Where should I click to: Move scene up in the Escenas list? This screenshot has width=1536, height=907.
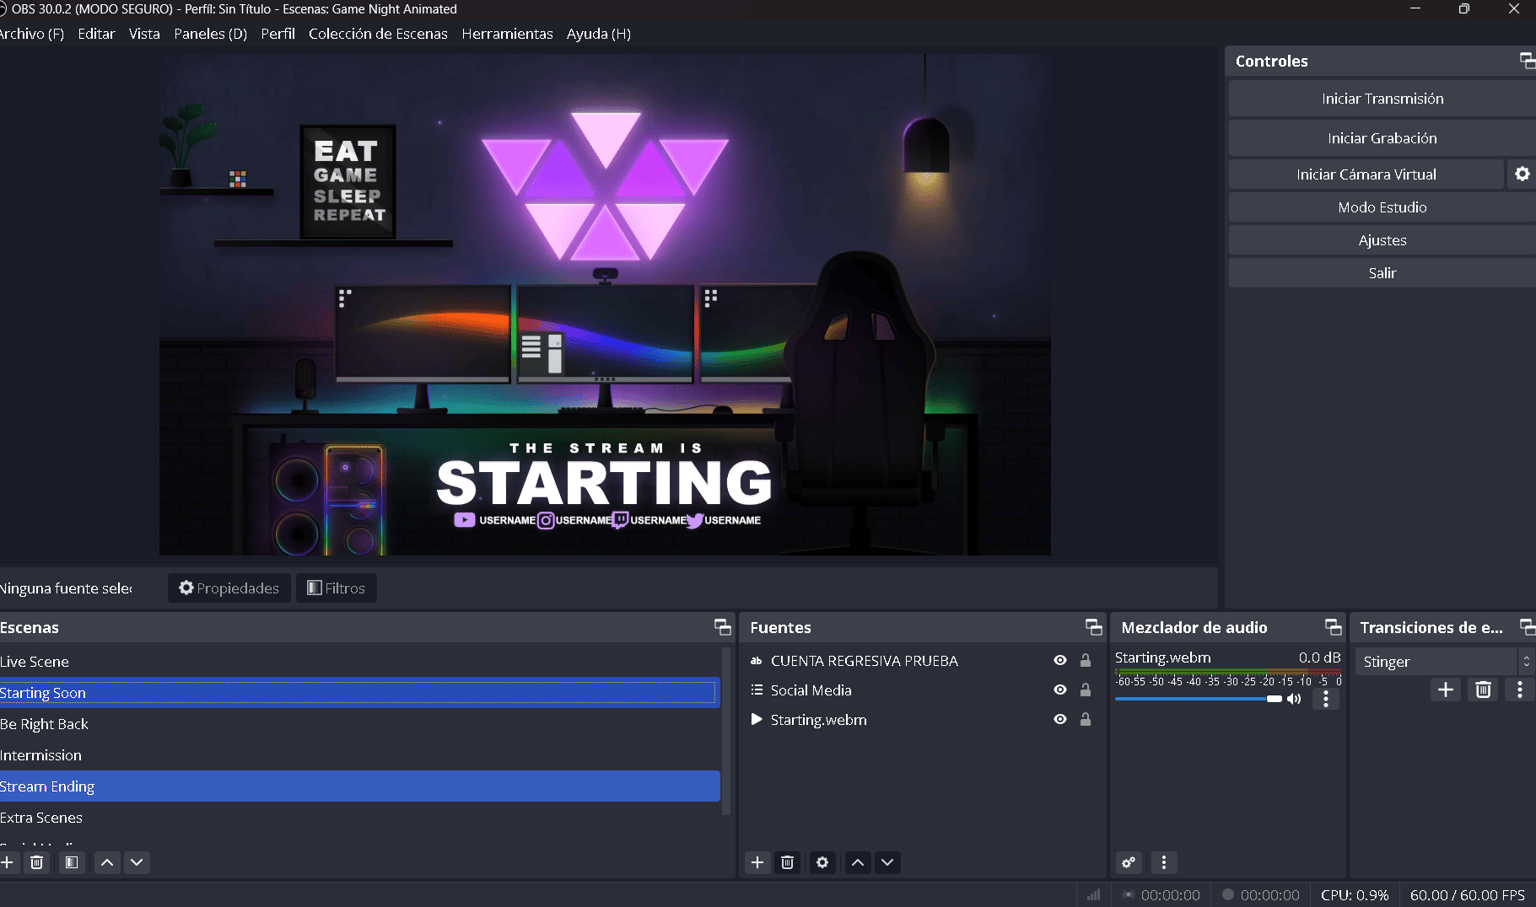tap(107, 862)
